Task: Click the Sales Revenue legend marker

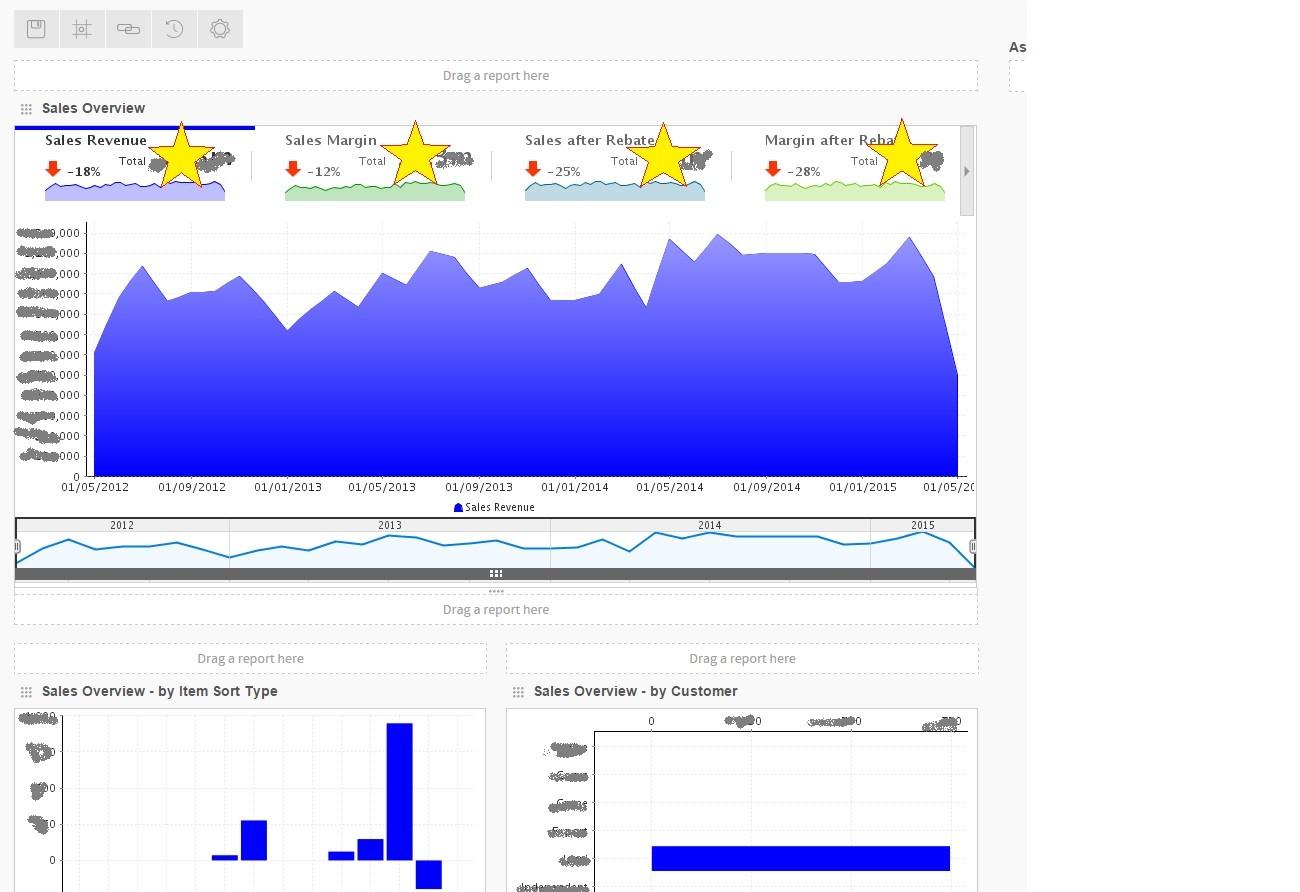Action: coord(458,508)
